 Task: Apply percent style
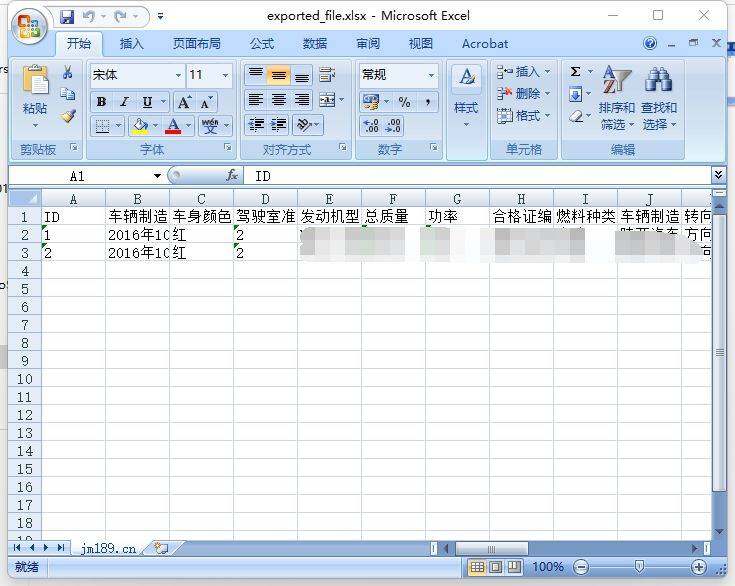coord(405,101)
